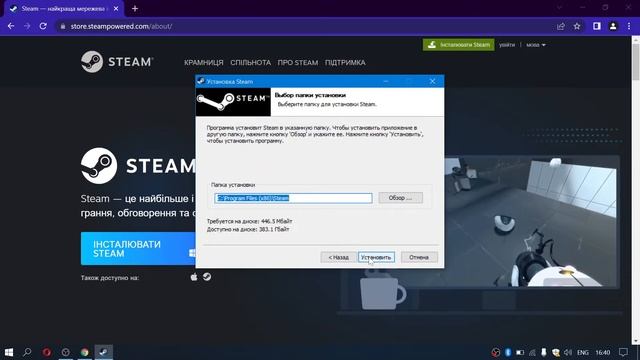The width and height of the screenshot is (640, 360).
Task: Open the Windows Start menu
Action: (x=9, y=352)
